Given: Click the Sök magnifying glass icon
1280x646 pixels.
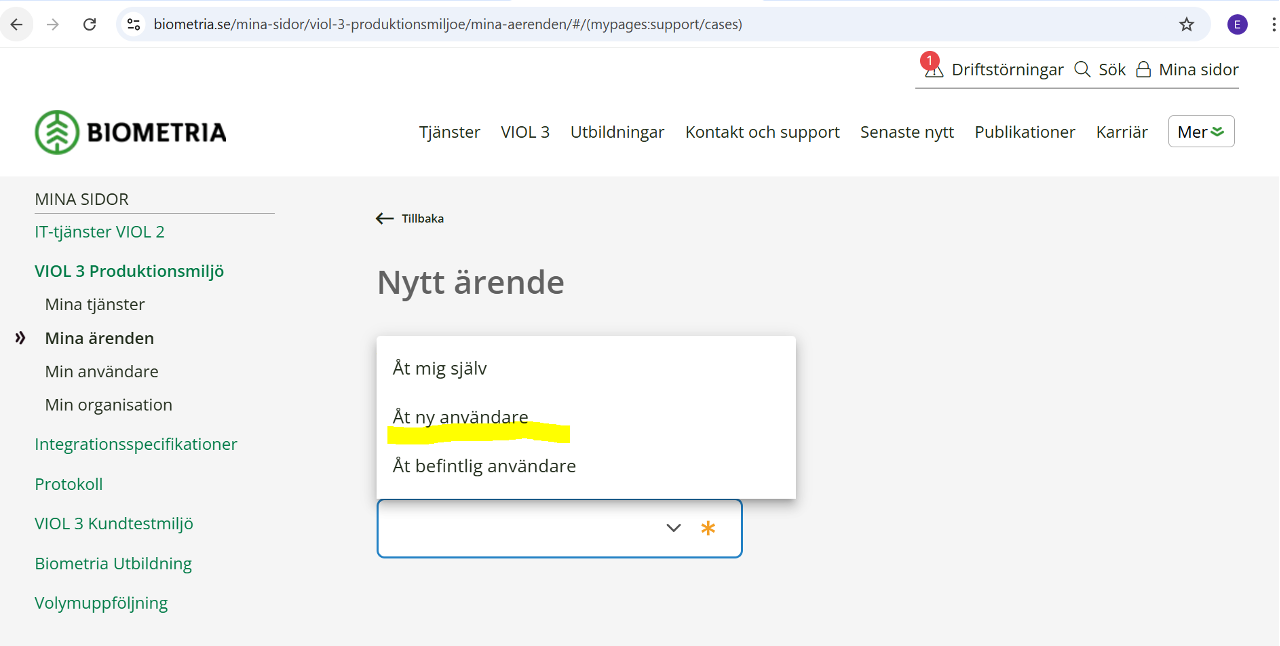Looking at the screenshot, I should (1082, 69).
